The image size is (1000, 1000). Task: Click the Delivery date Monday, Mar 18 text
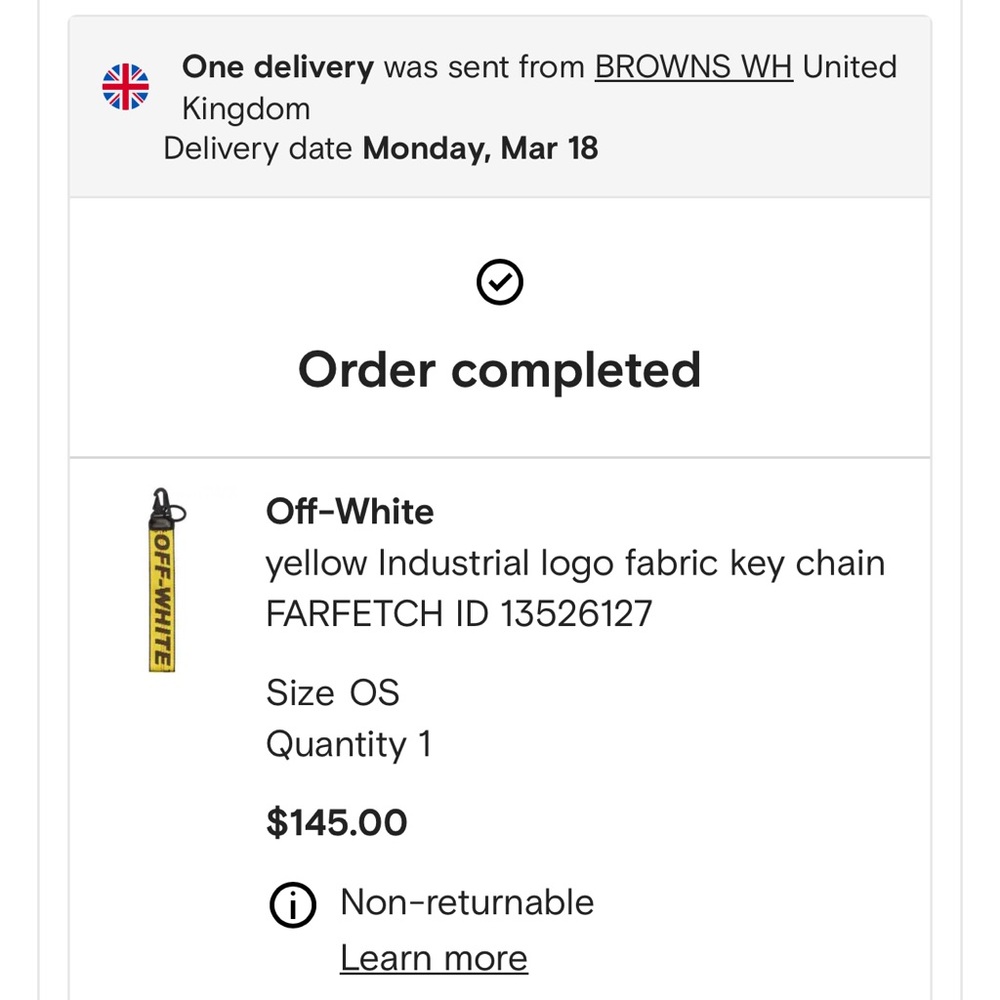coord(381,149)
